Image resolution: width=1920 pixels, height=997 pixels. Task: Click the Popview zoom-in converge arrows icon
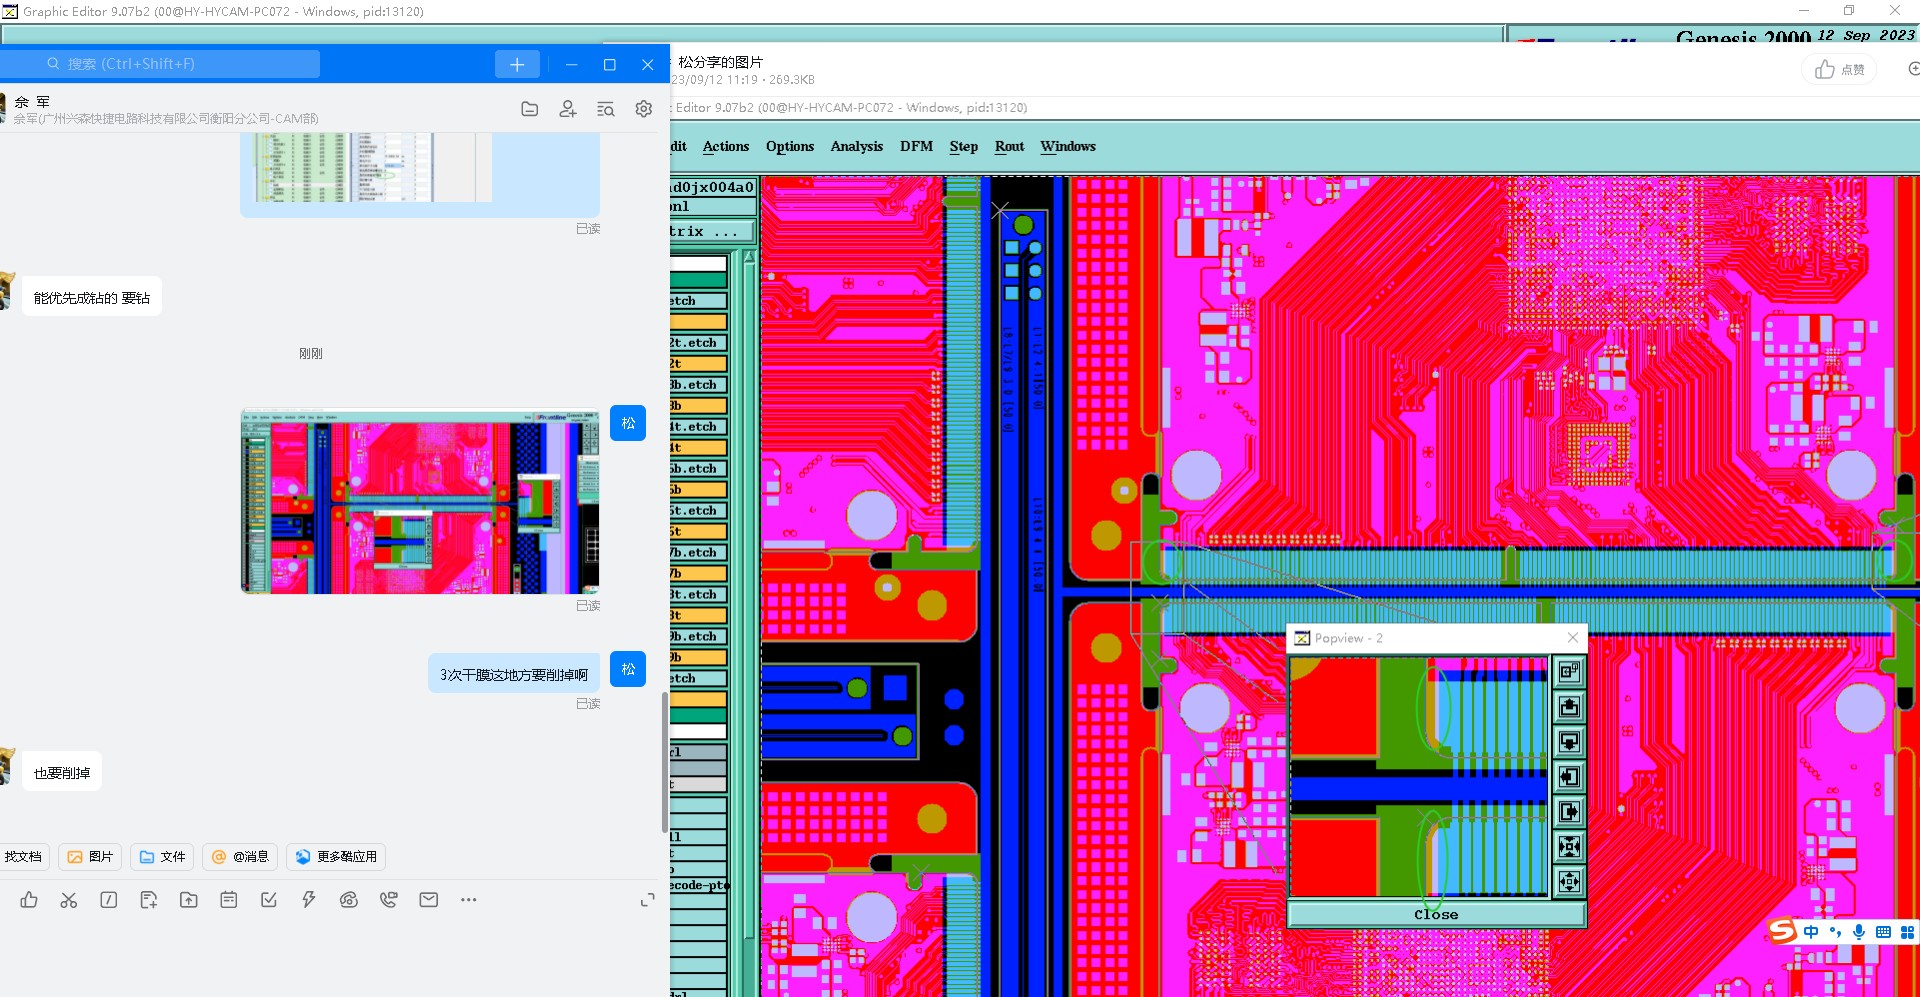1569,847
